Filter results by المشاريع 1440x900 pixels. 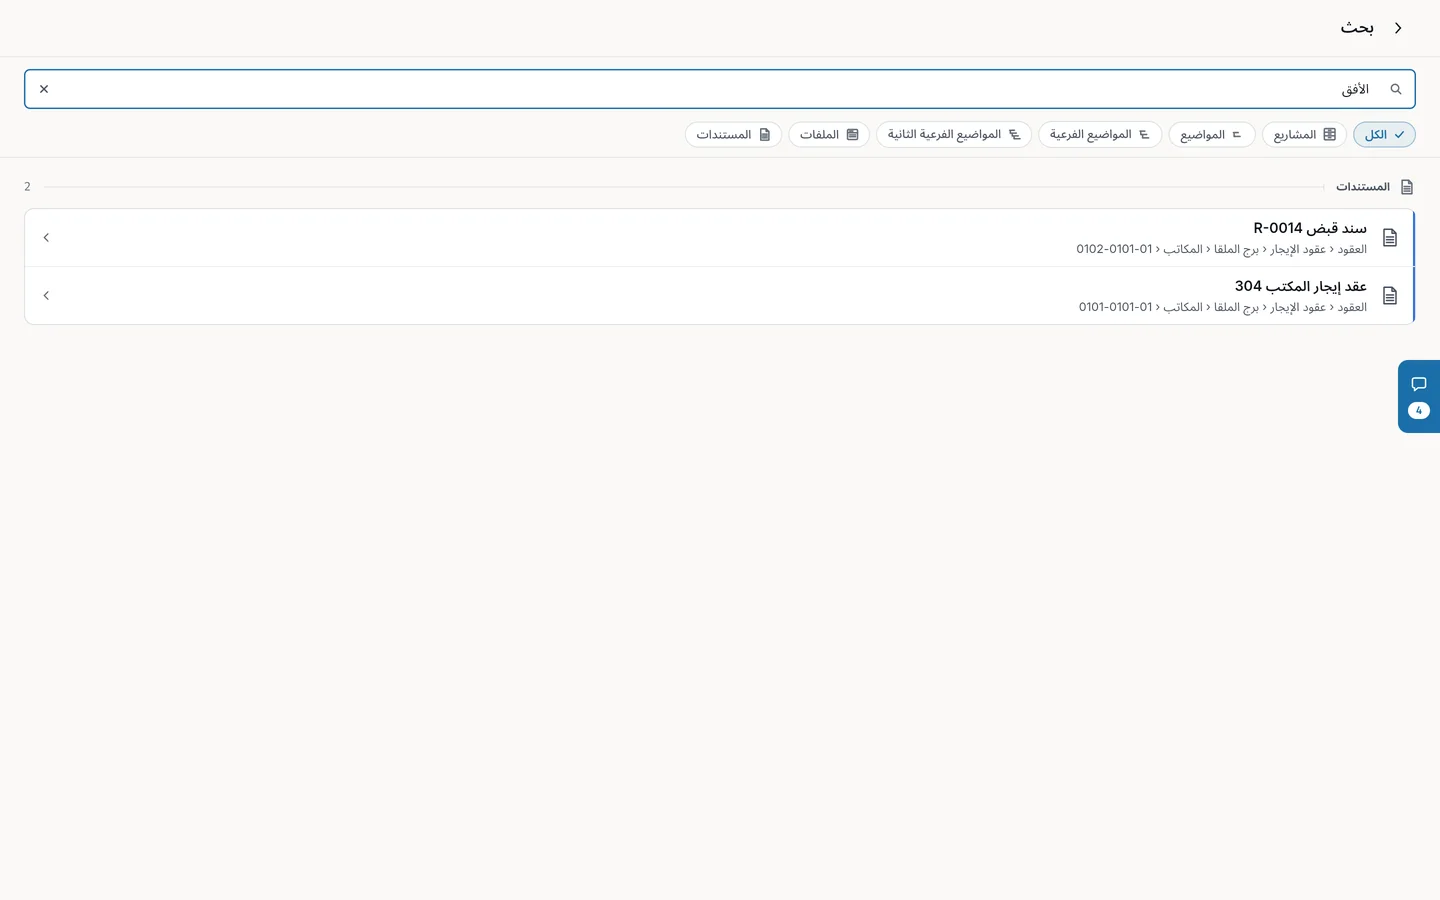[x=1304, y=135]
